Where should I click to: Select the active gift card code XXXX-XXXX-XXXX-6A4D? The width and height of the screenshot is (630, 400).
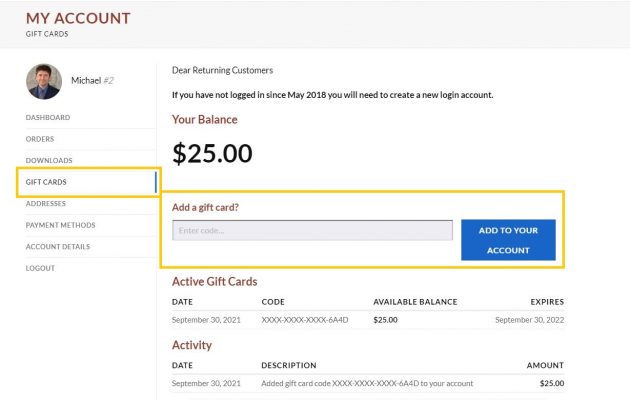305,320
